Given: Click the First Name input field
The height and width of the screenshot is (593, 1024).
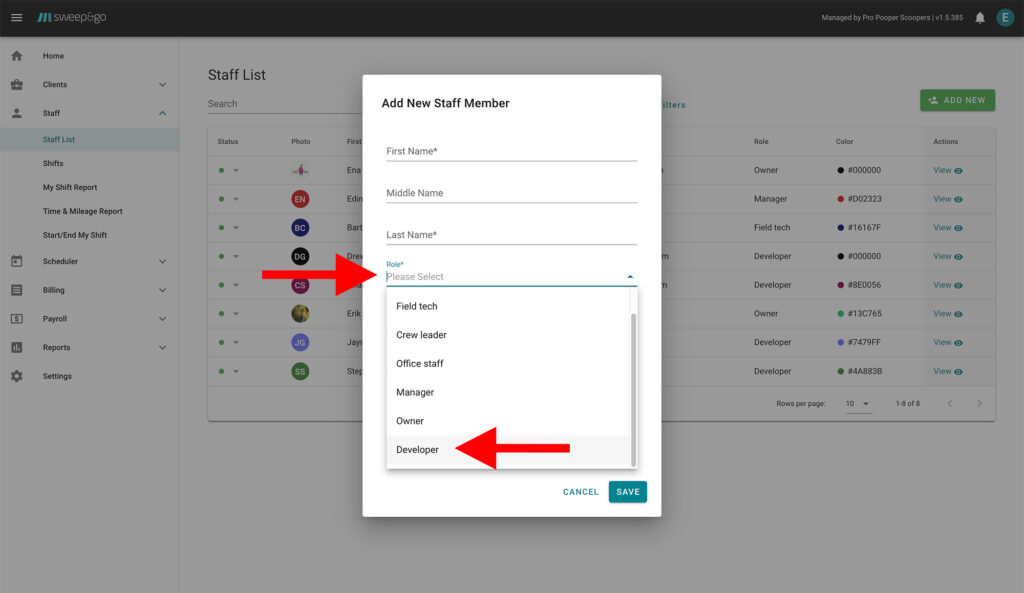Looking at the screenshot, I should [x=510, y=152].
